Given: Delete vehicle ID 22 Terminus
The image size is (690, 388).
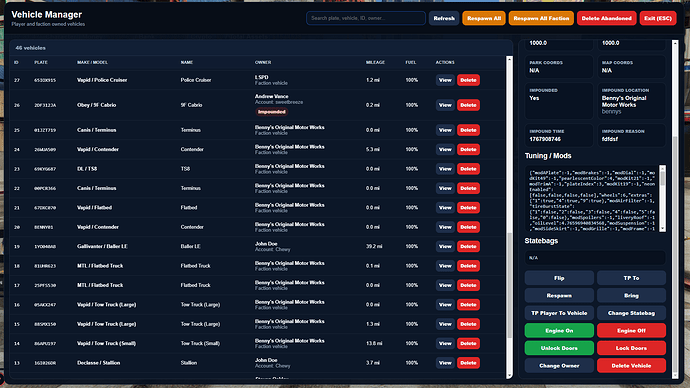Looking at the screenshot, I should tap(468, 188).
